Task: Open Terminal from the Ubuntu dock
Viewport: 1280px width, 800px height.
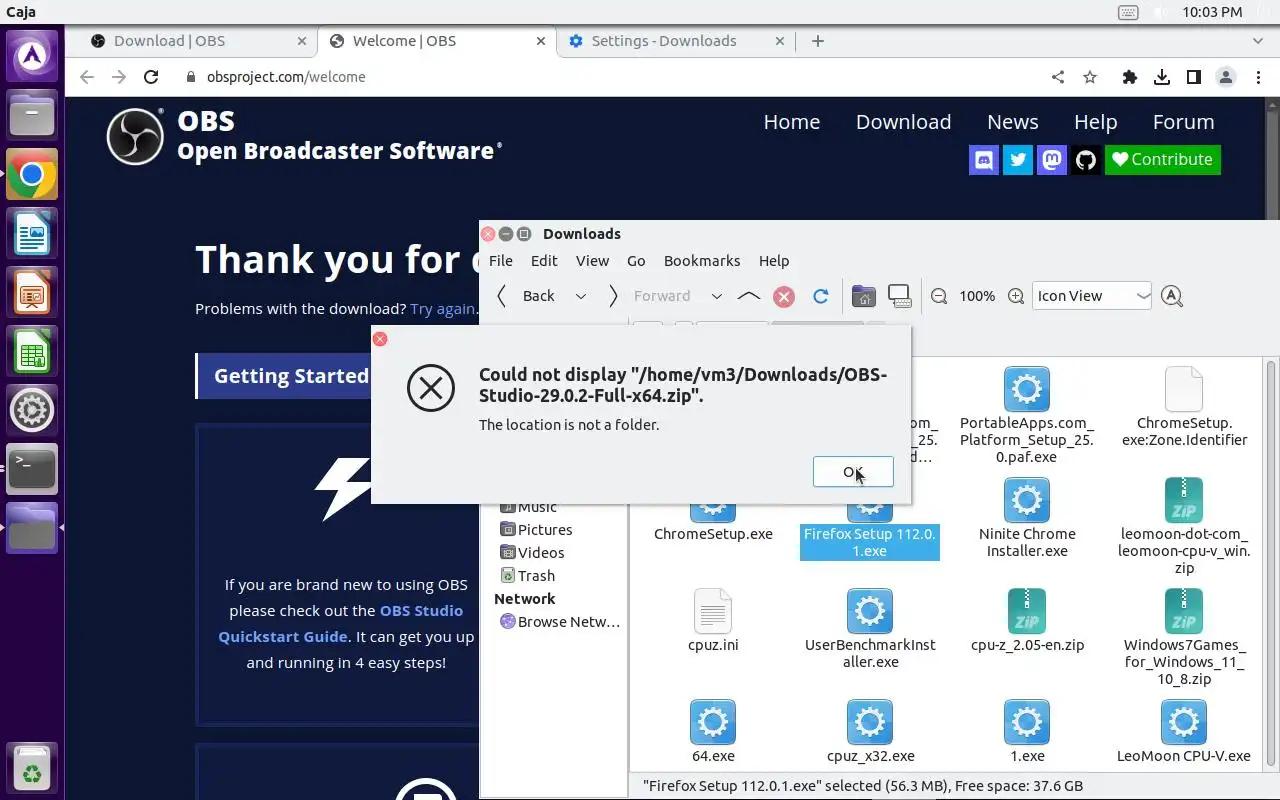Action: click(x=32, y=468)
